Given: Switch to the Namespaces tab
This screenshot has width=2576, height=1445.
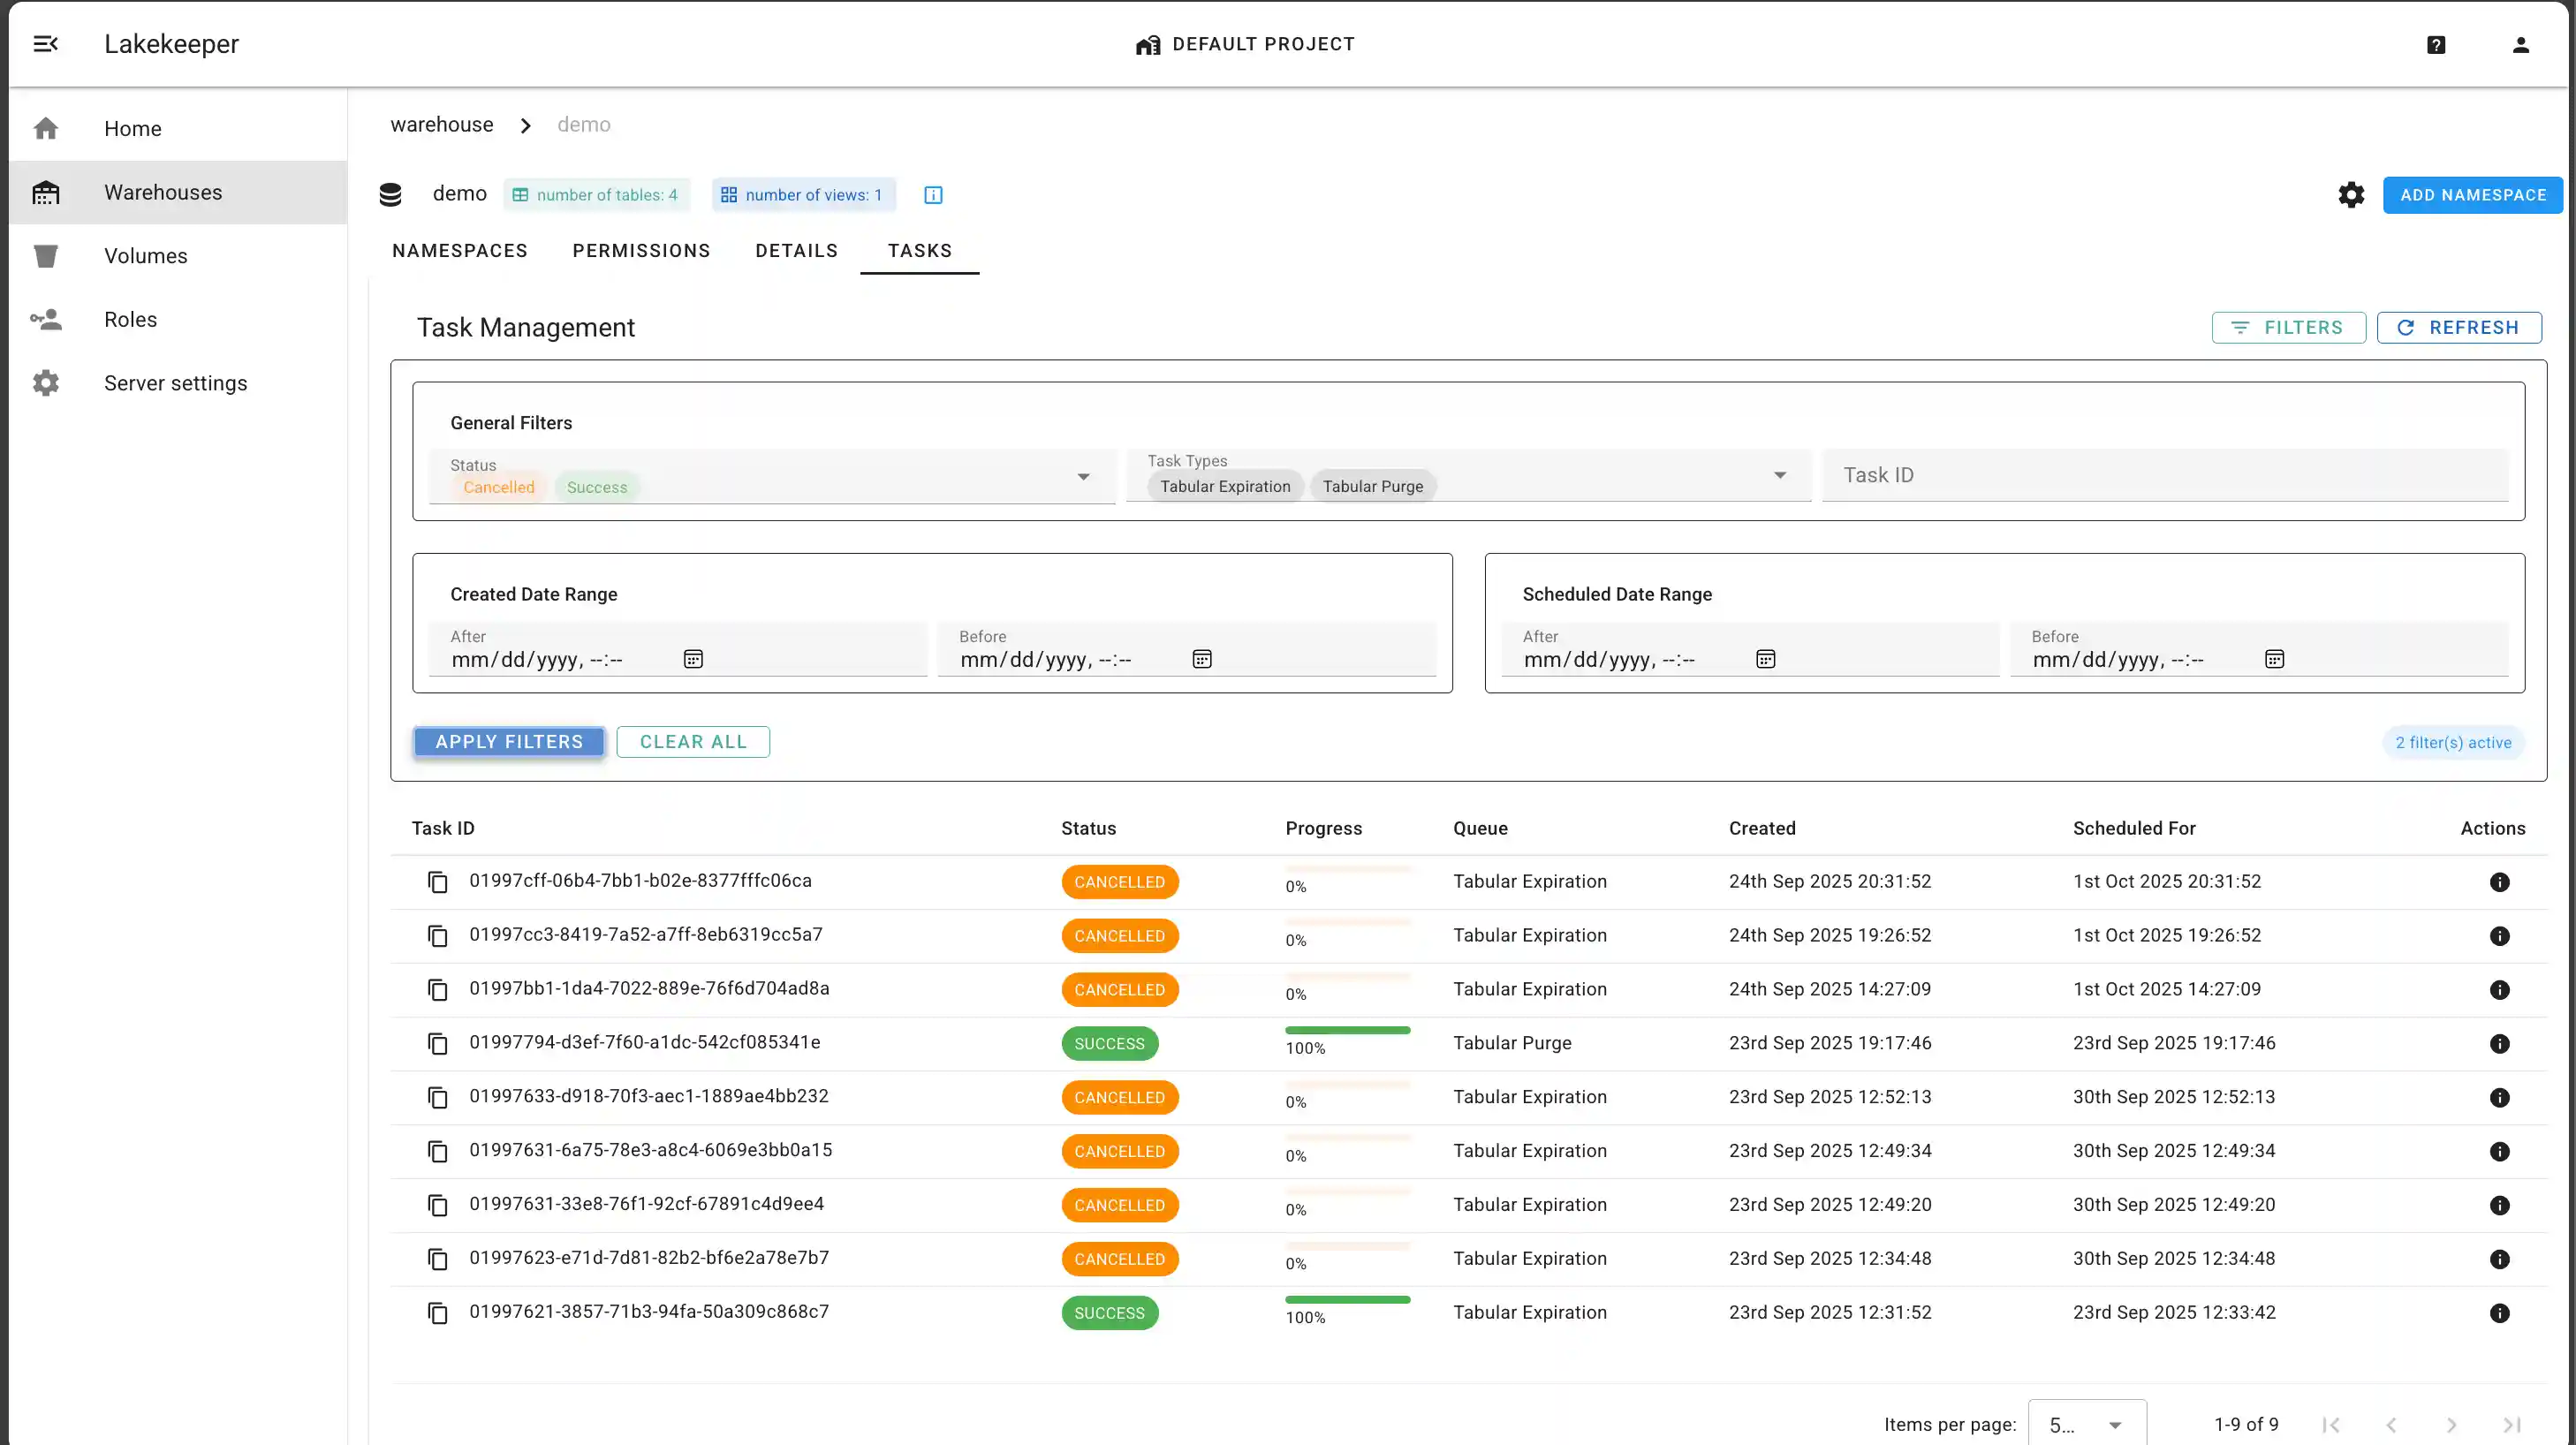Looking at the screenshot, I should click(460, 251).
